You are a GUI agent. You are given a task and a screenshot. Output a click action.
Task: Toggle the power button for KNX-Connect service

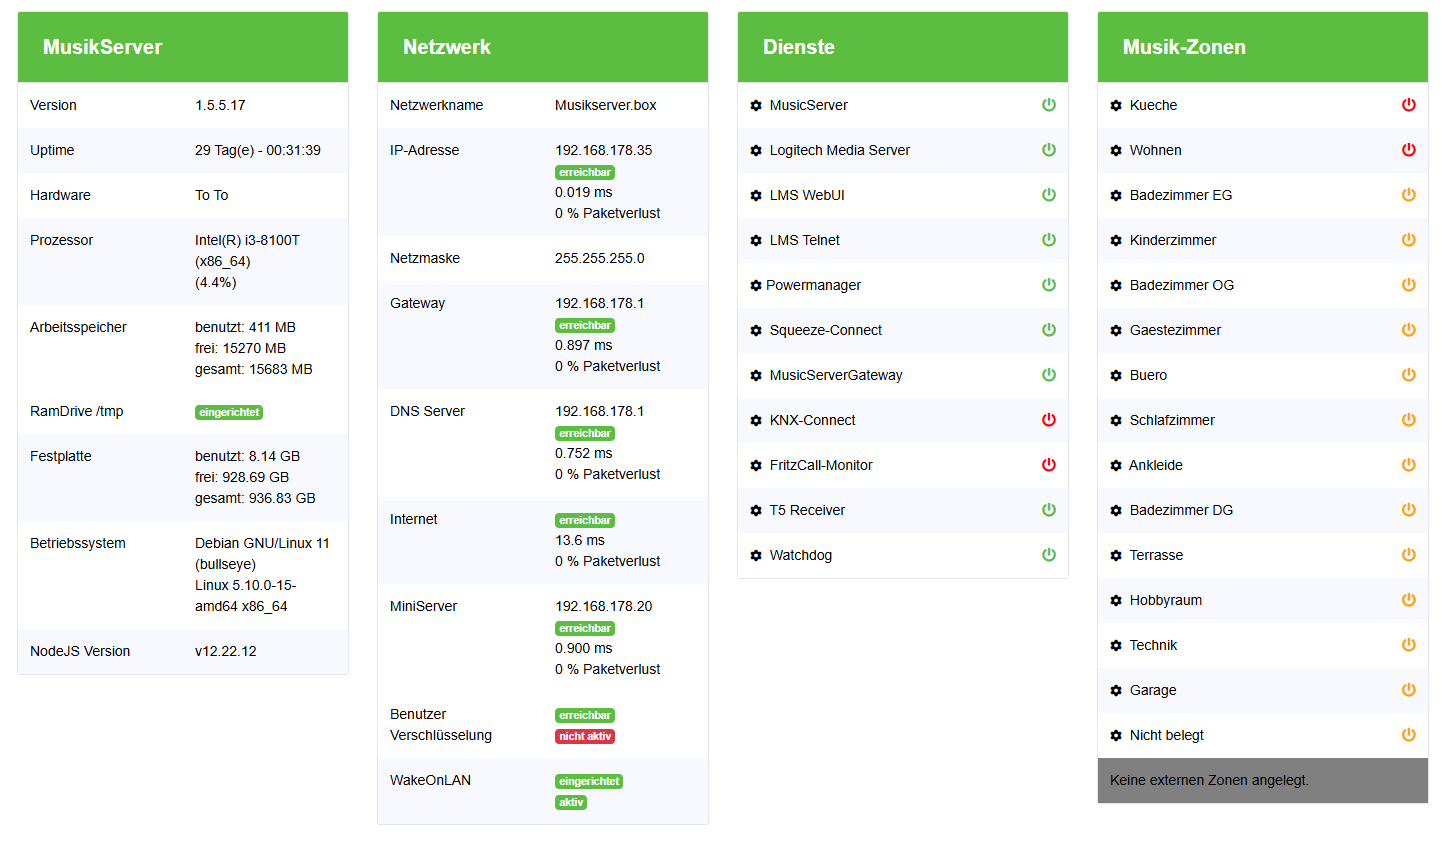[1049, 420]
